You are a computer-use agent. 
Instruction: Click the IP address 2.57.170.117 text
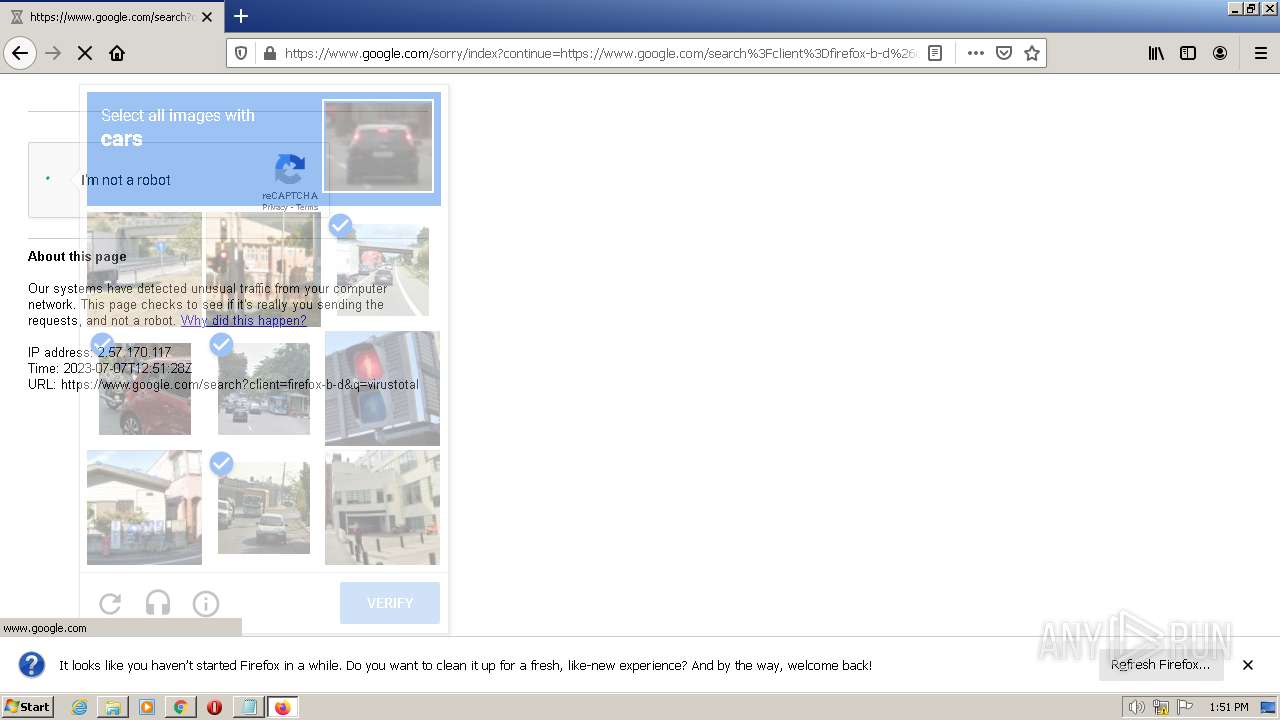134,352
